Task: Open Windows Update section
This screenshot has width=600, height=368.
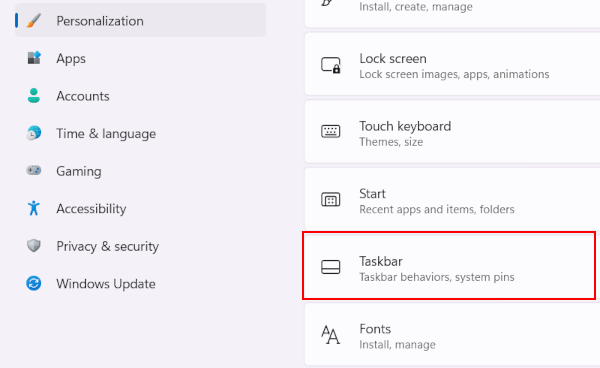Action: tap(140, 283)
